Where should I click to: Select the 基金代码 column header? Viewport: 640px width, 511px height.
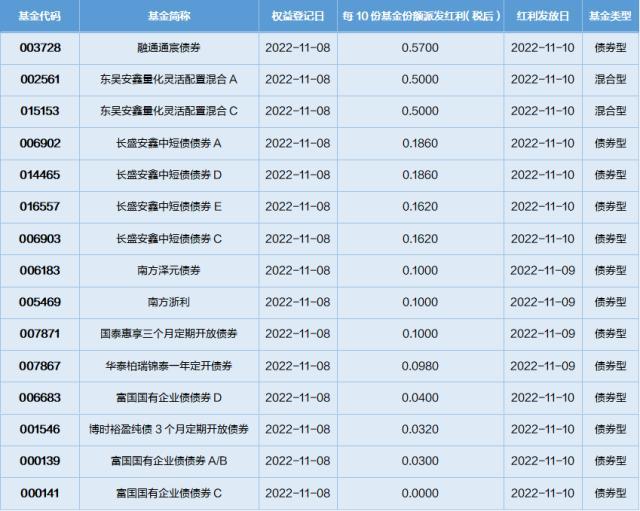(x=40, y=16)
